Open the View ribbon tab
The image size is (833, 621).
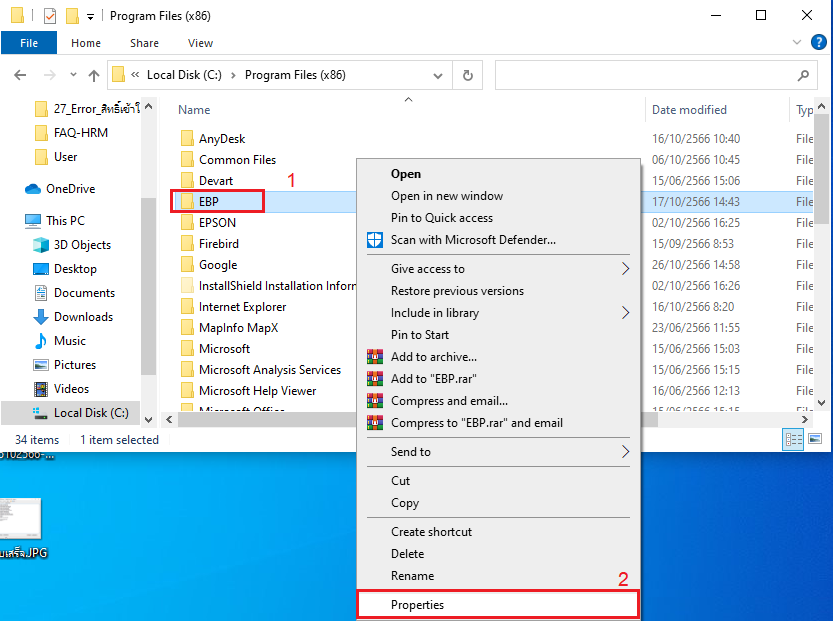[200, 43]
